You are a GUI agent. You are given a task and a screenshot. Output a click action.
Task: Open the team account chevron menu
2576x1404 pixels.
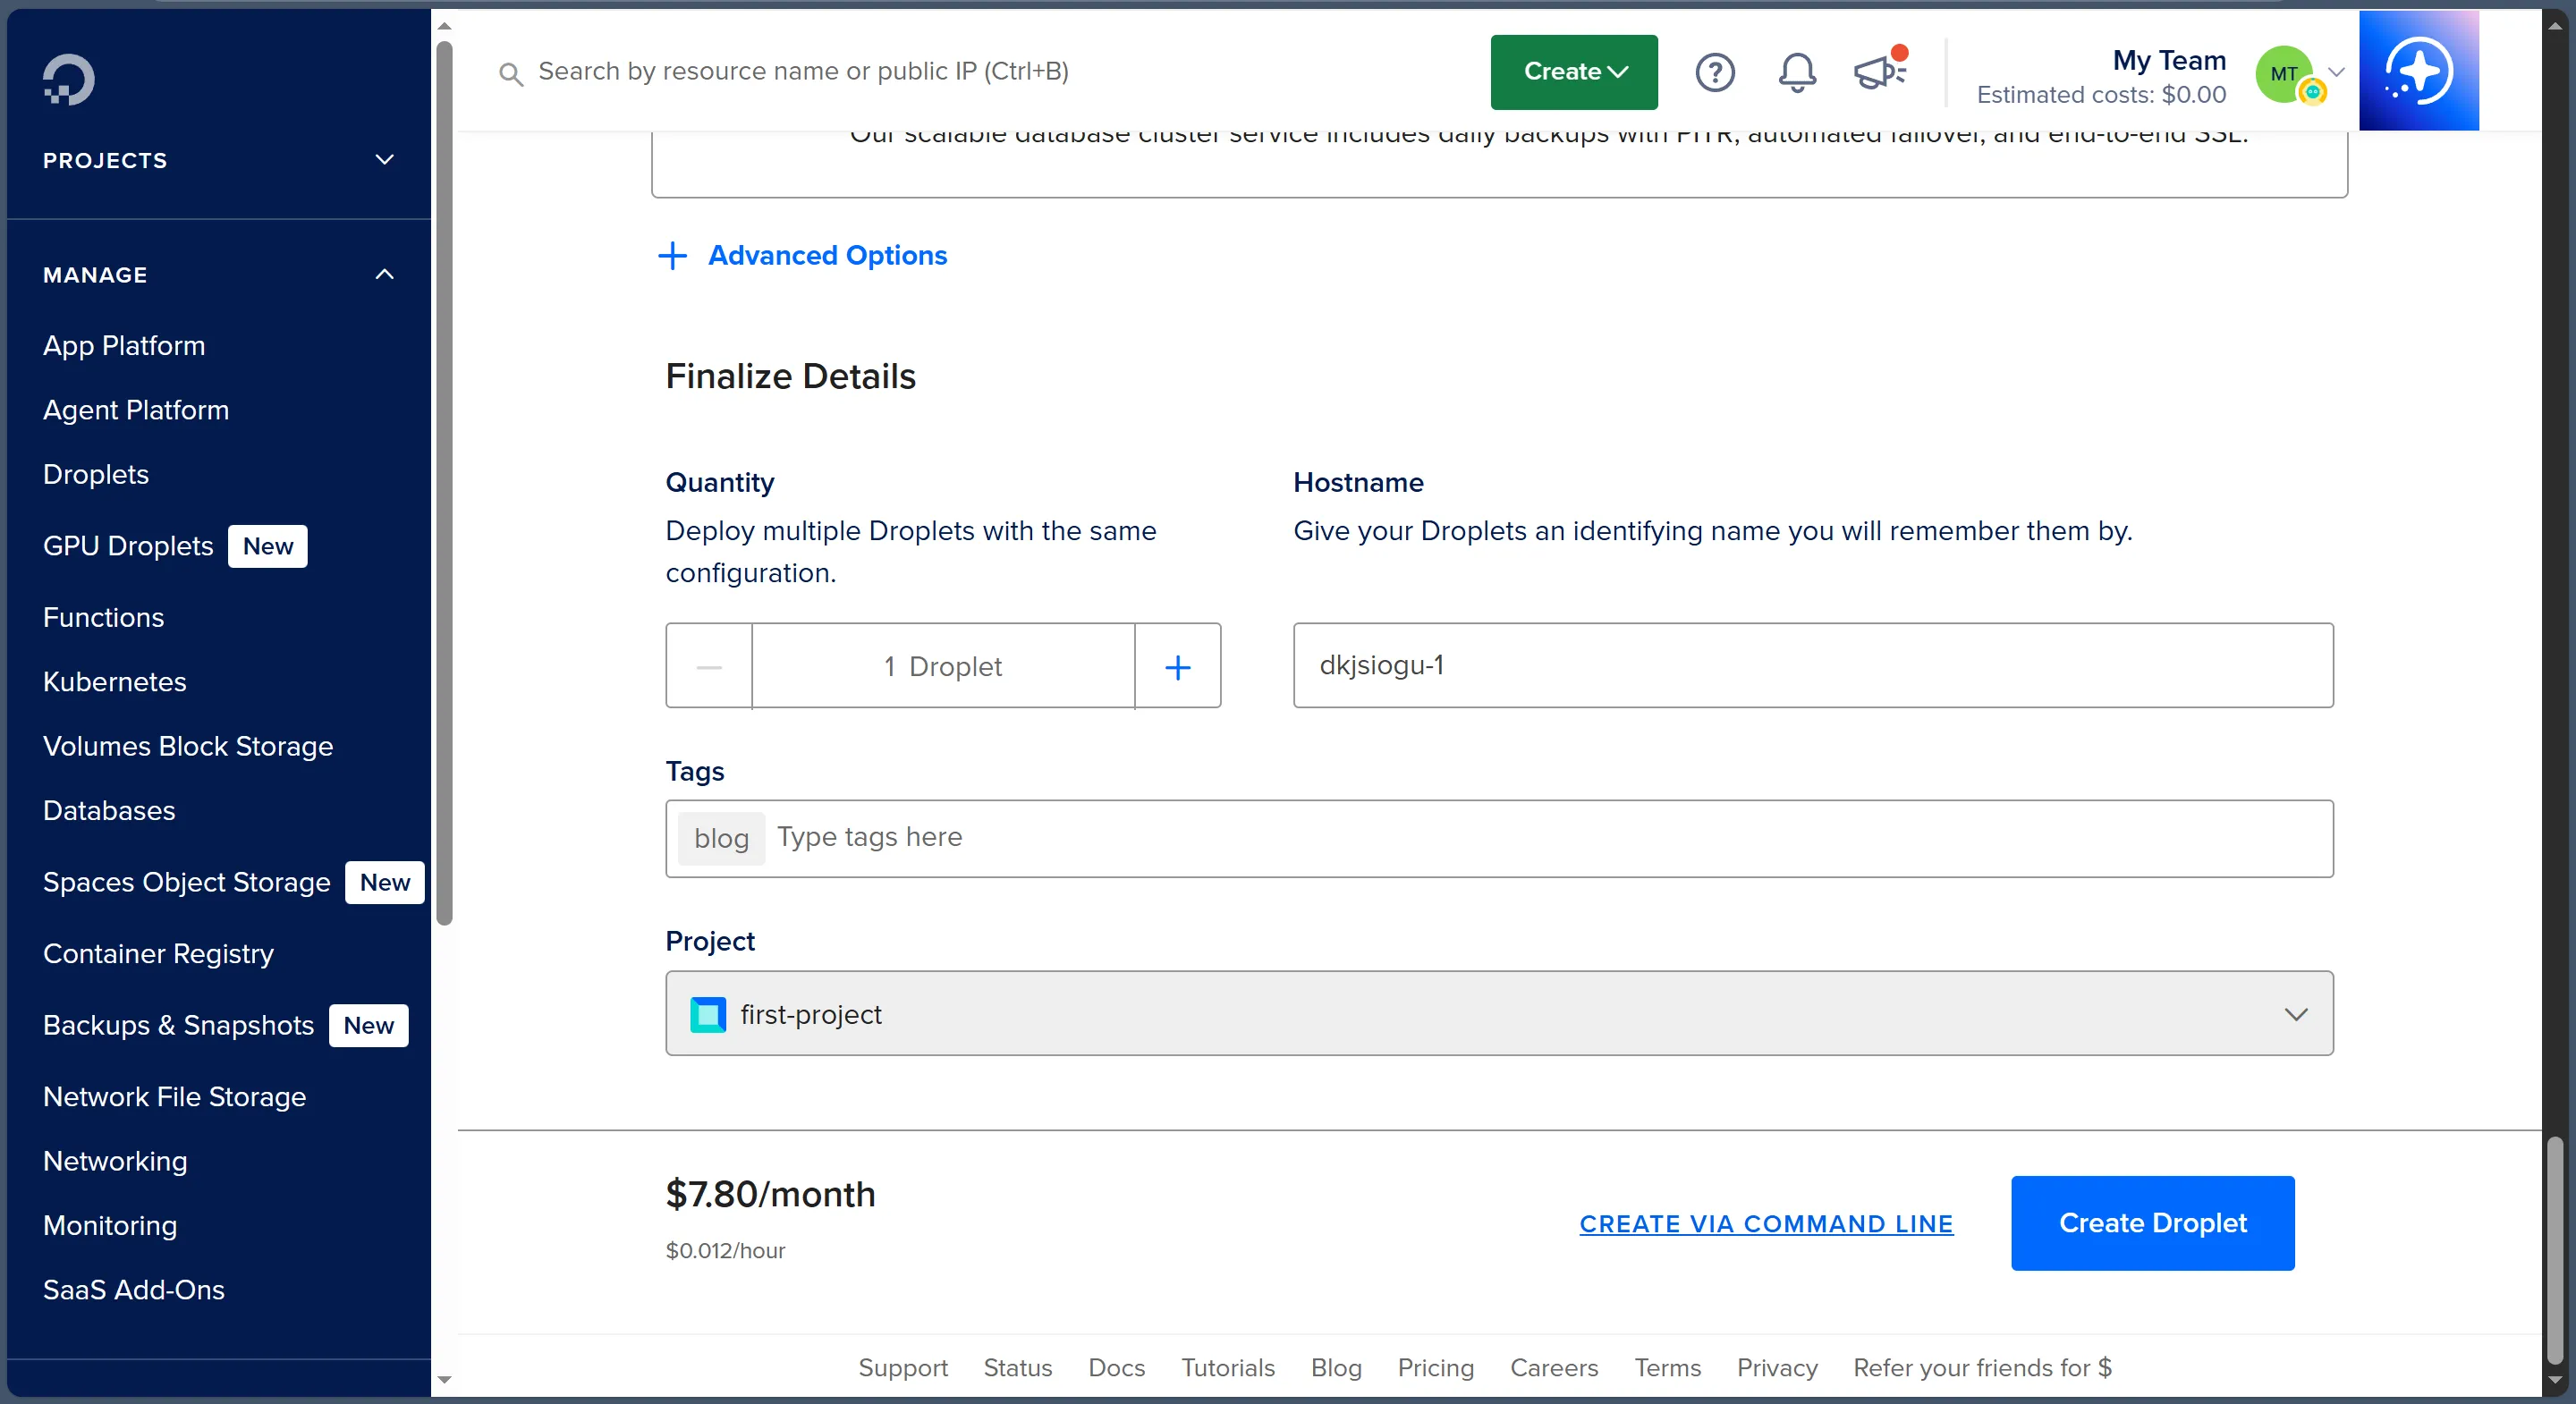point(2337,72)
